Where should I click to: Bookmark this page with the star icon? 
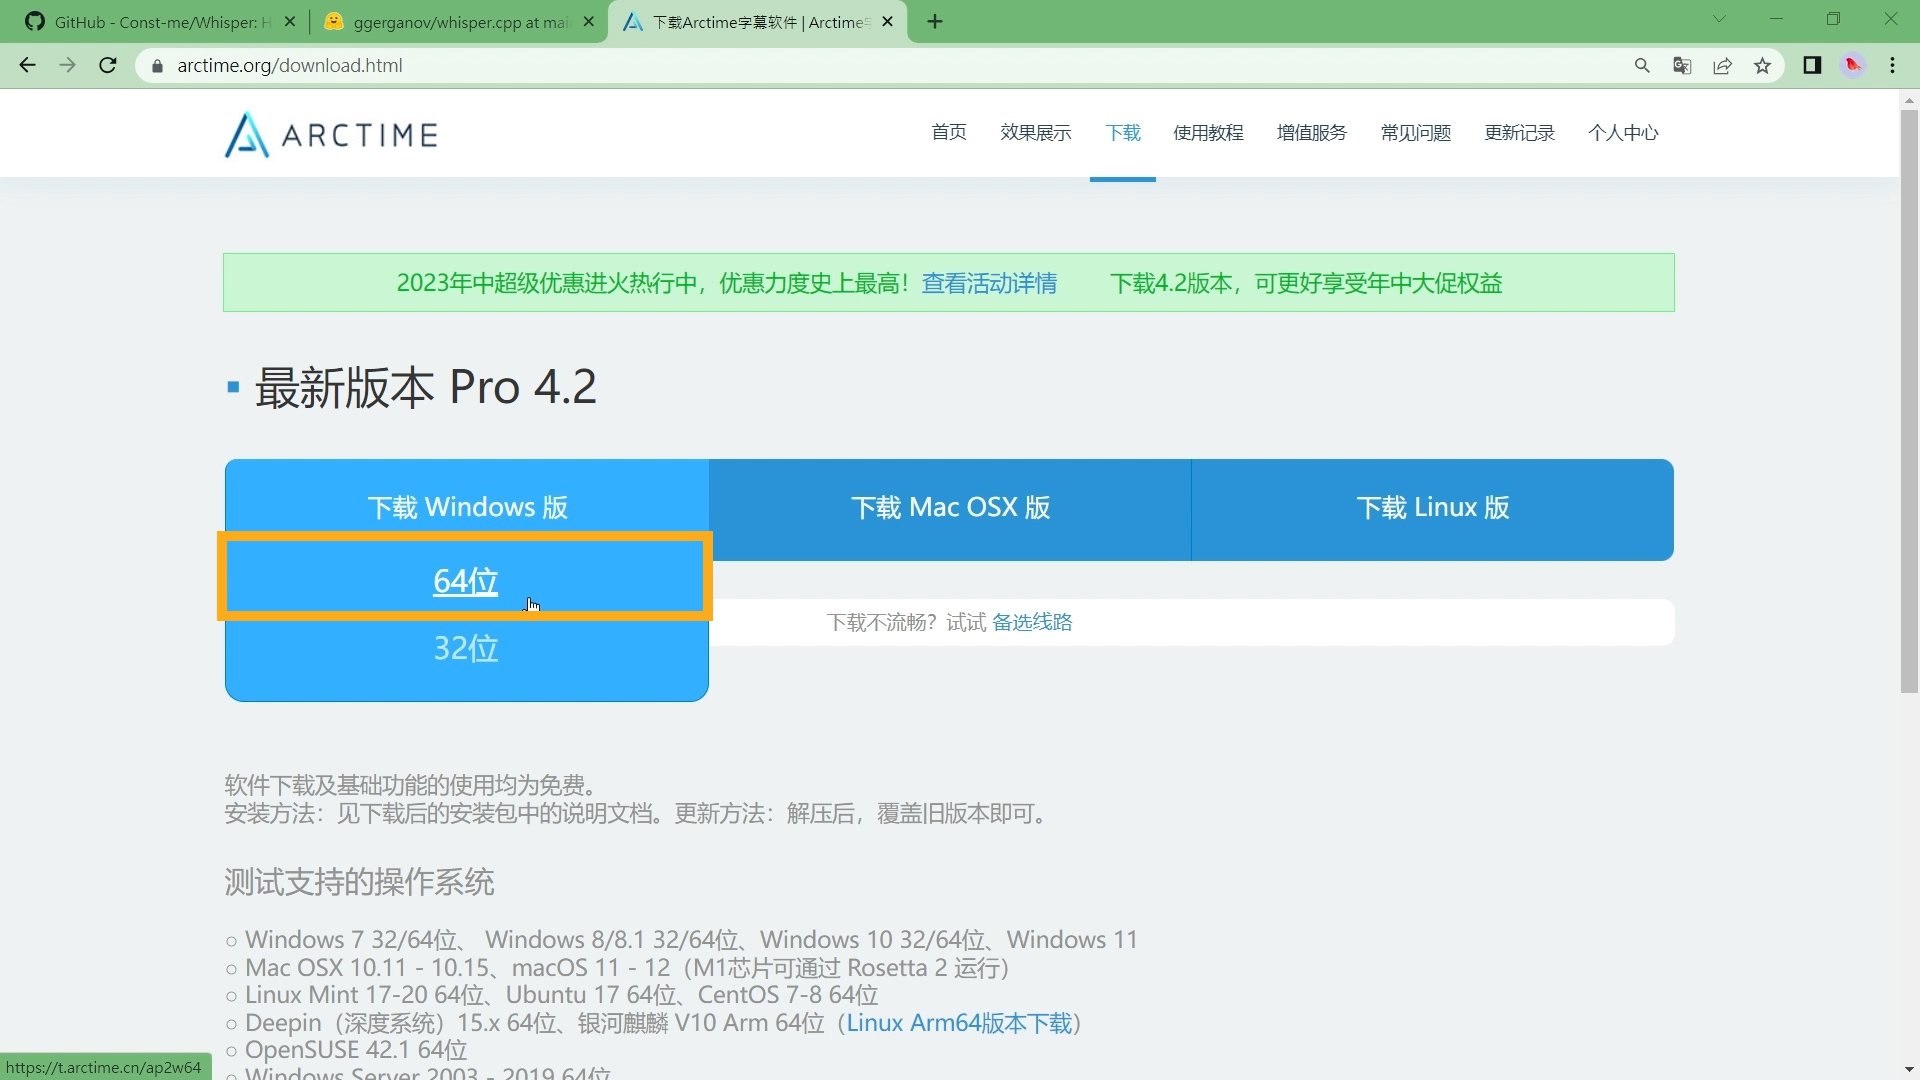click(x=1762, y=65)
